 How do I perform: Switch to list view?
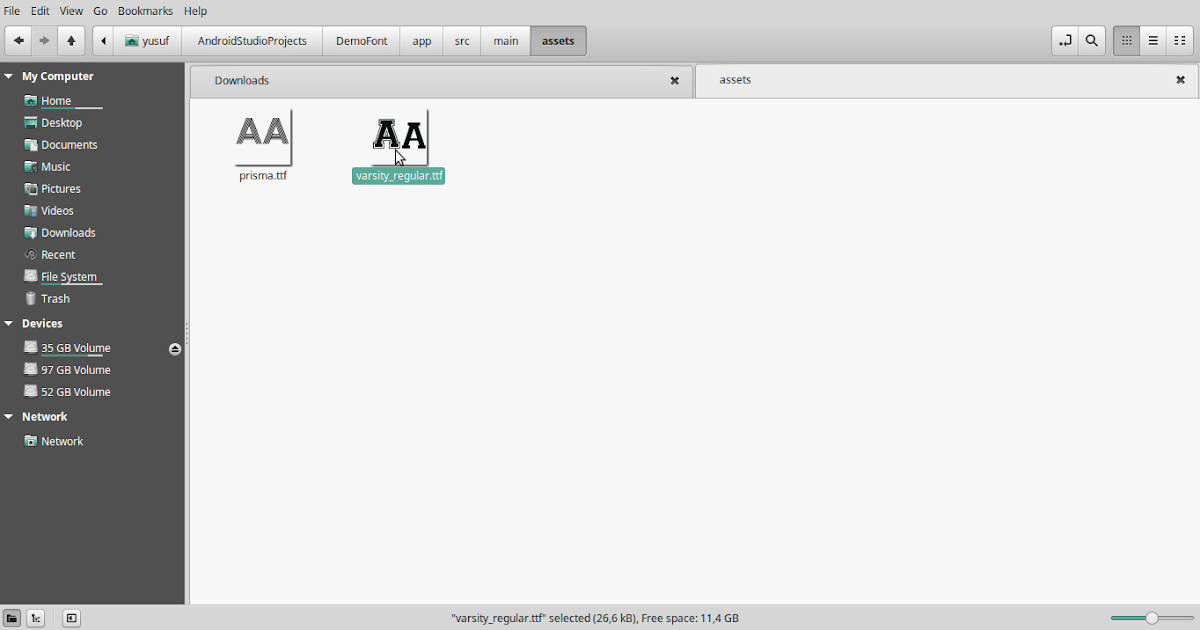coord(1153,41)
